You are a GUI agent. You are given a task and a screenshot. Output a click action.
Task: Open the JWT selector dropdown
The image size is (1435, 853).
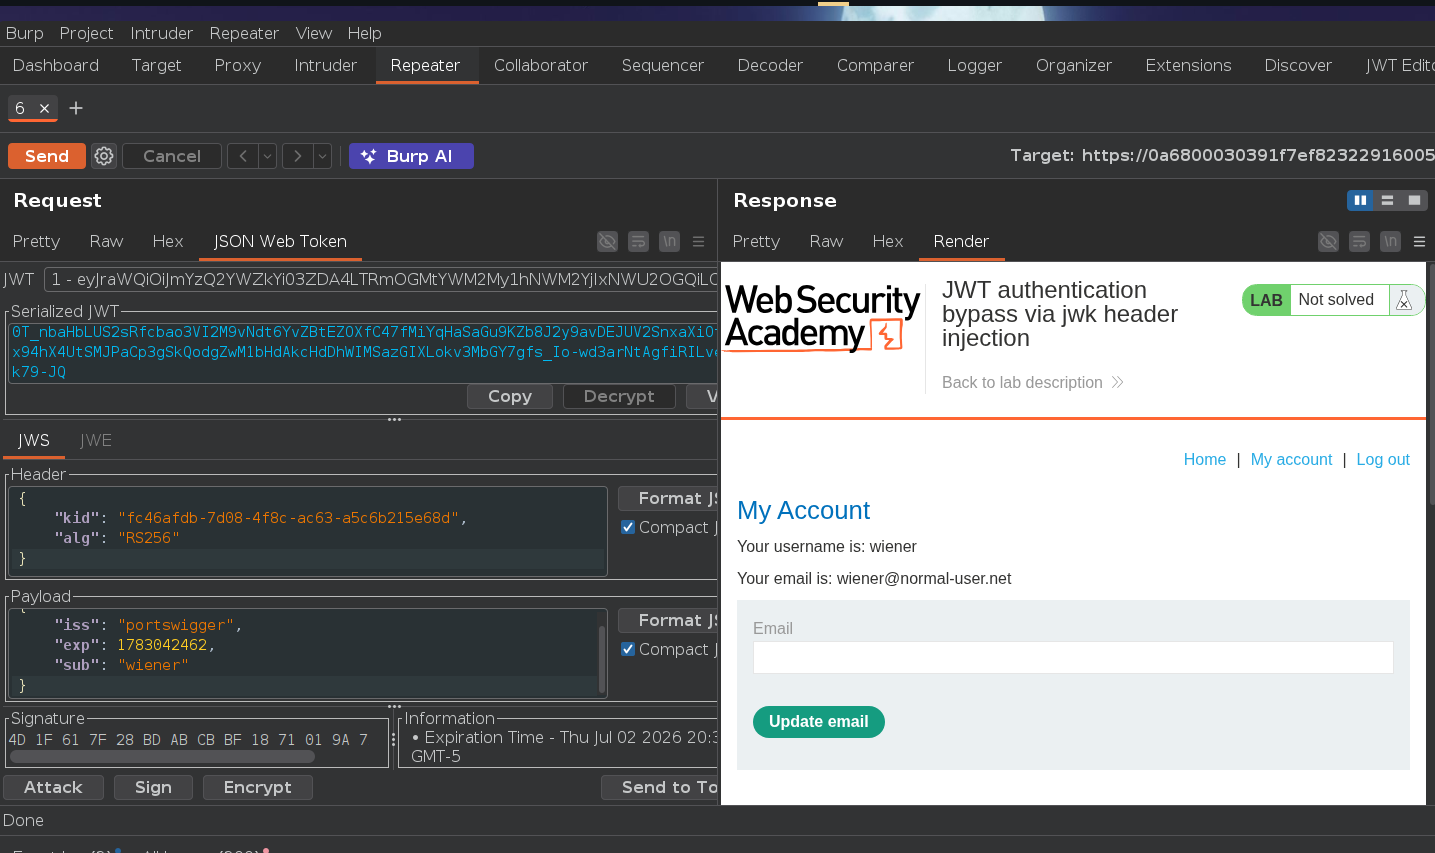[381, 279]
